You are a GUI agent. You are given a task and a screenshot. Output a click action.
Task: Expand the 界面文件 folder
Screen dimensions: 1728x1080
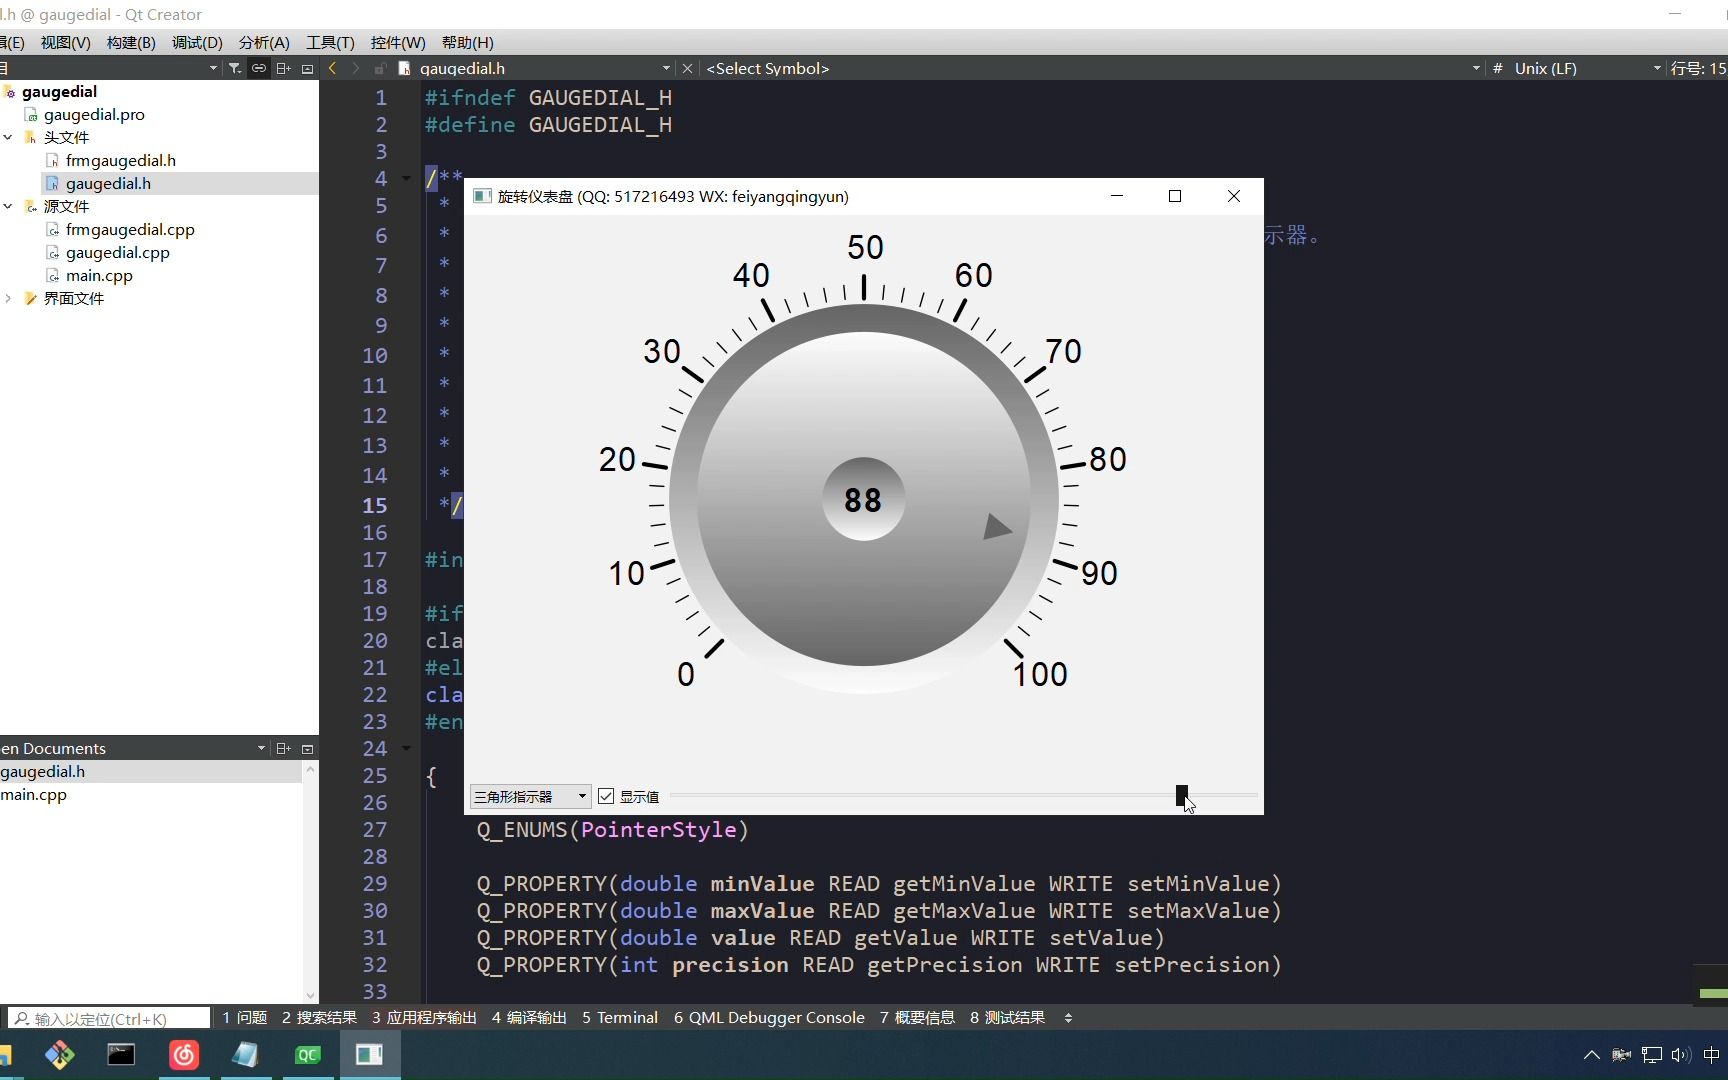tap(9, 298)
